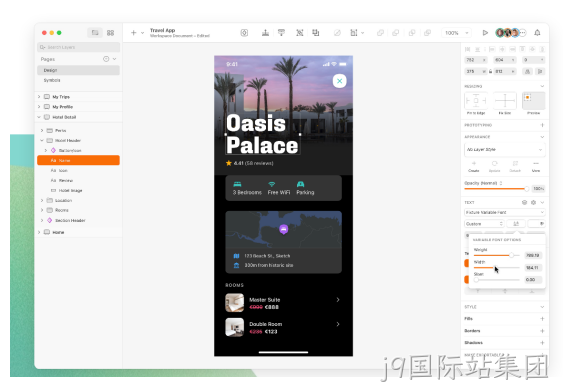Image resolution: width=564 pixels, height=391 pixels.
Task: Open the Insert plus menu
Action: coord(133,33)
